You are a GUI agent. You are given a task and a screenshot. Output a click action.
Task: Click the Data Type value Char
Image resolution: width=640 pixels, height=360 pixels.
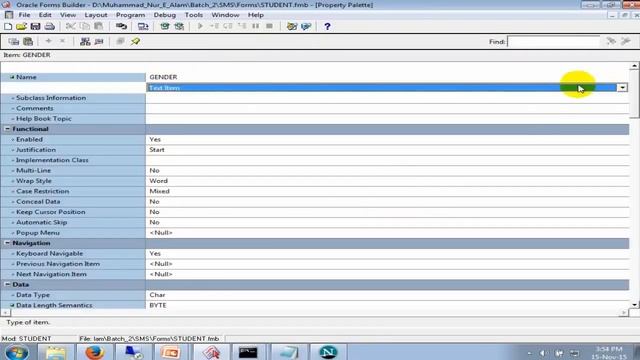(157, 295)
